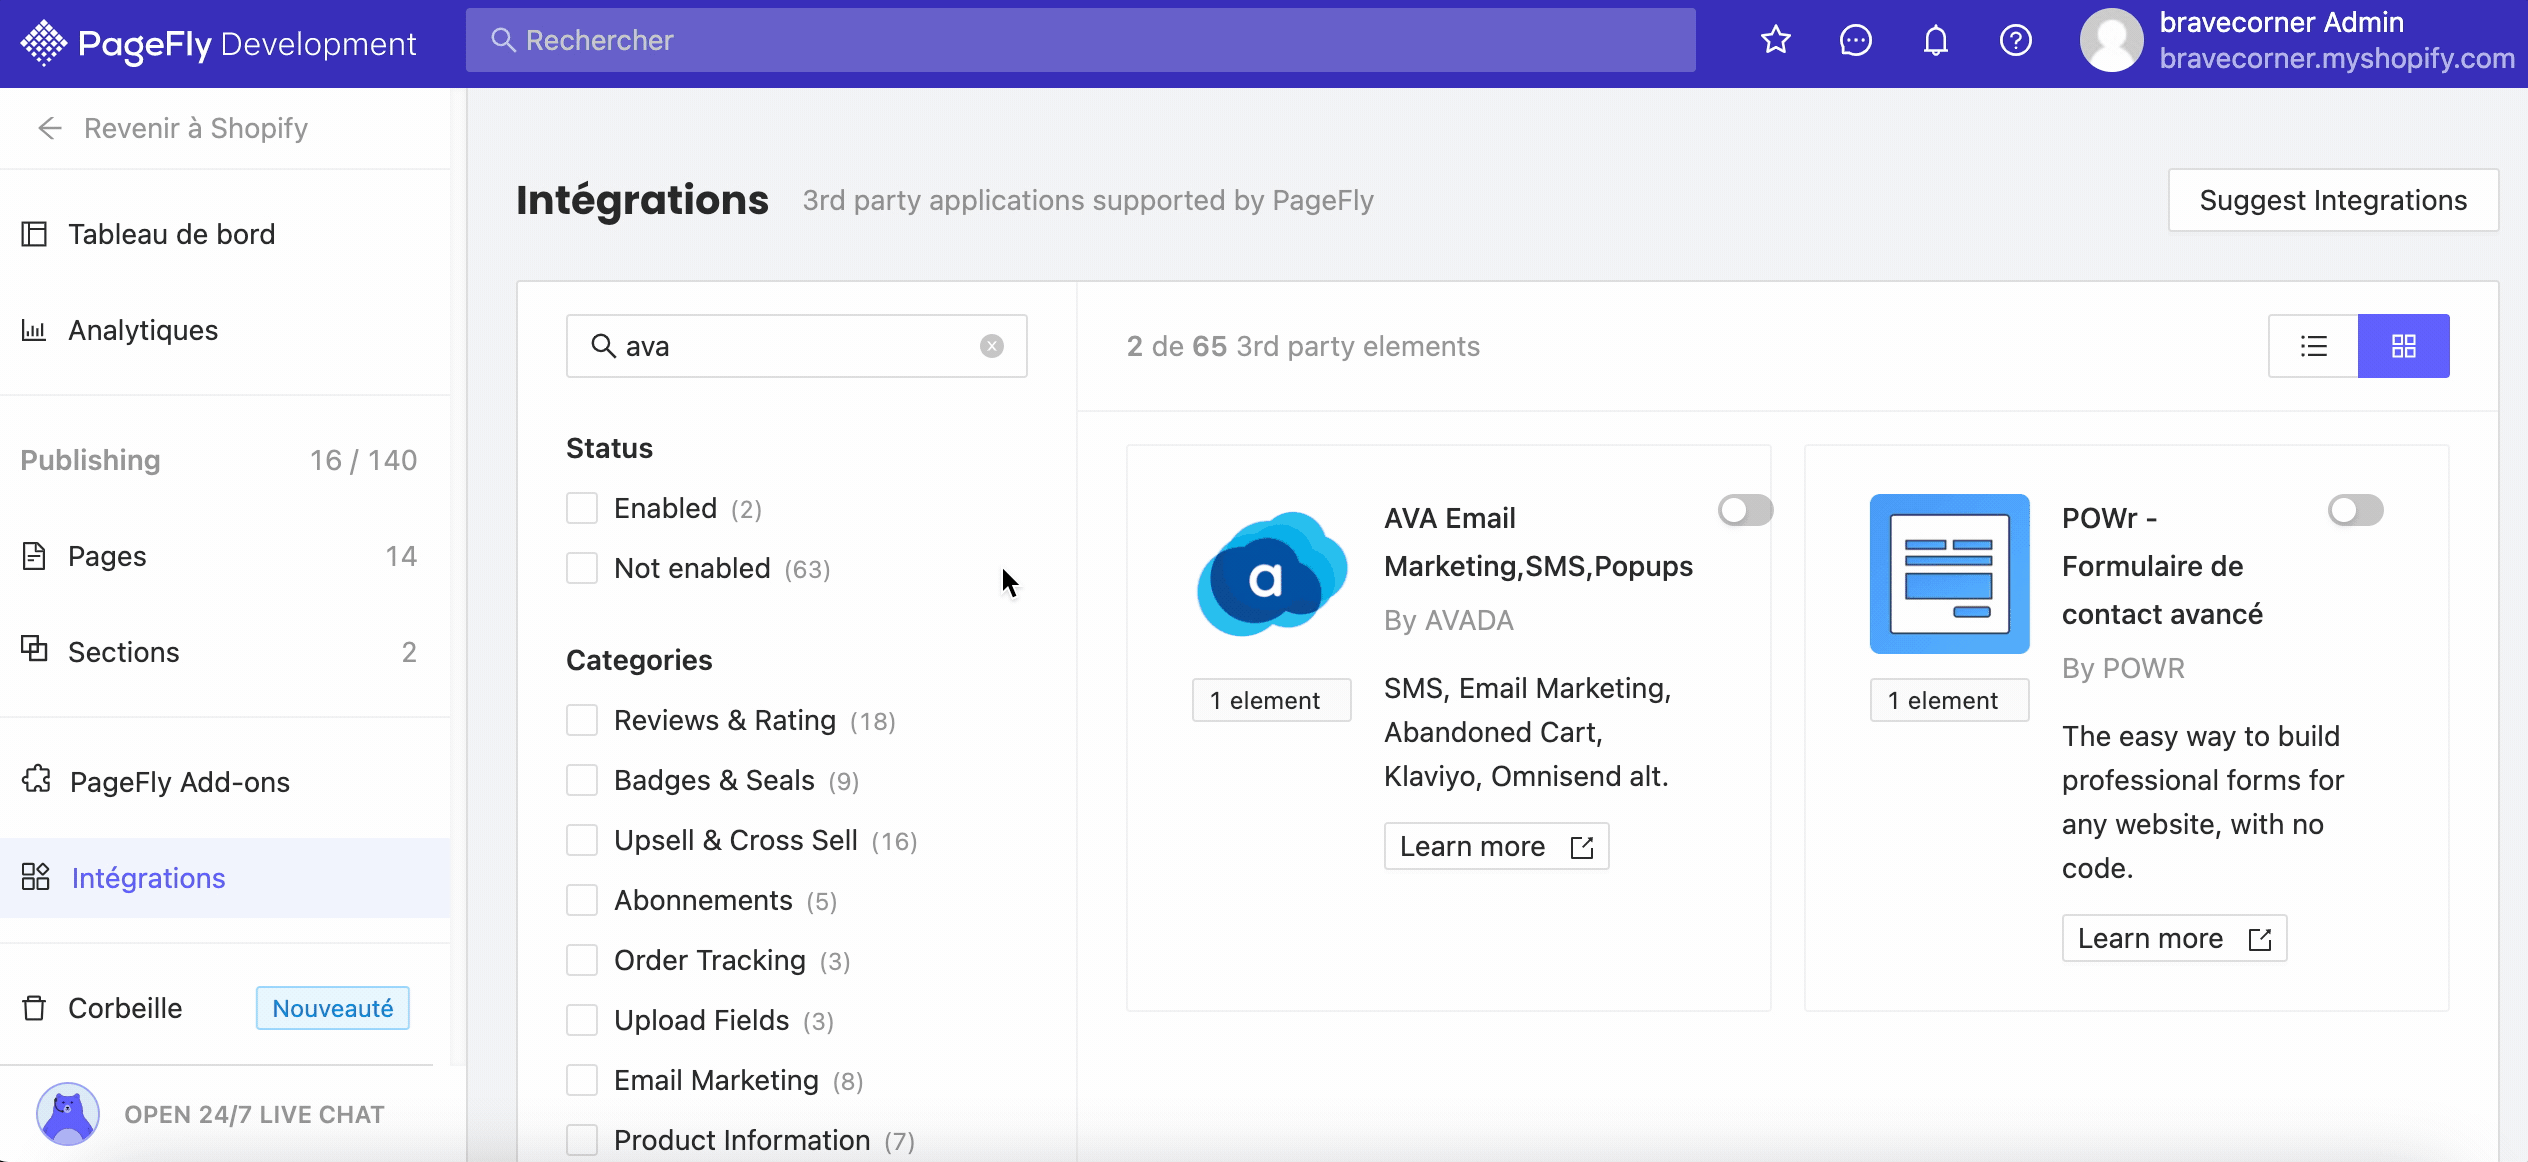Check the Abonnements category

tap(582, 900)
